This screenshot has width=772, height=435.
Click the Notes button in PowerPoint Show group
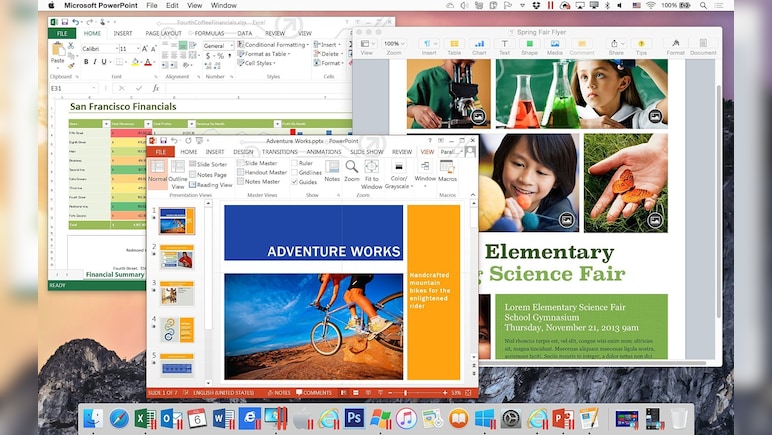[332, 171]
